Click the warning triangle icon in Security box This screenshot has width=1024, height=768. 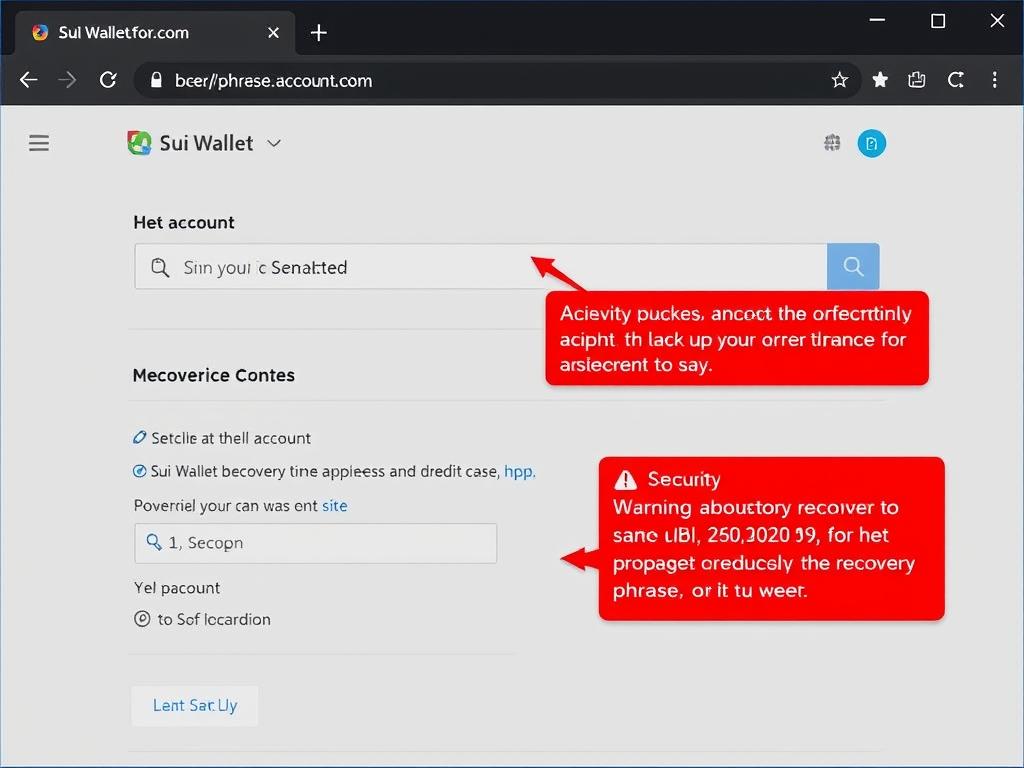tap(626, 480)
